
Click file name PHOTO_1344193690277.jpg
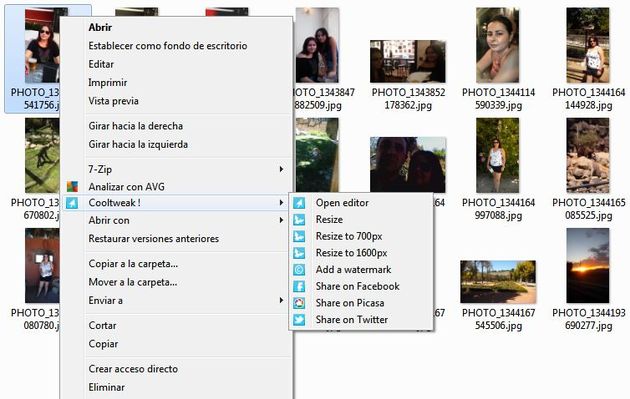coord(589,319)
